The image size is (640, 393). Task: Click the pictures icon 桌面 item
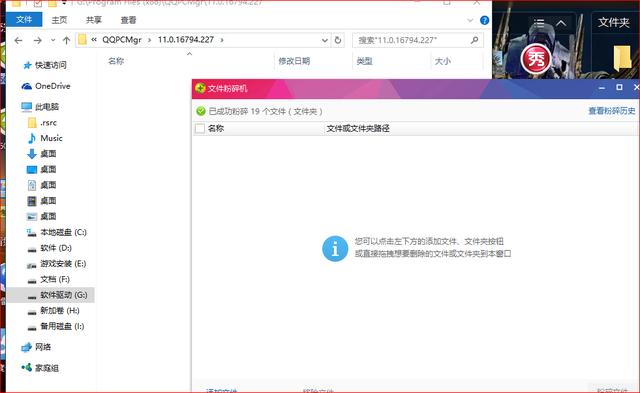pyautogui.click(x=42, y=216)
